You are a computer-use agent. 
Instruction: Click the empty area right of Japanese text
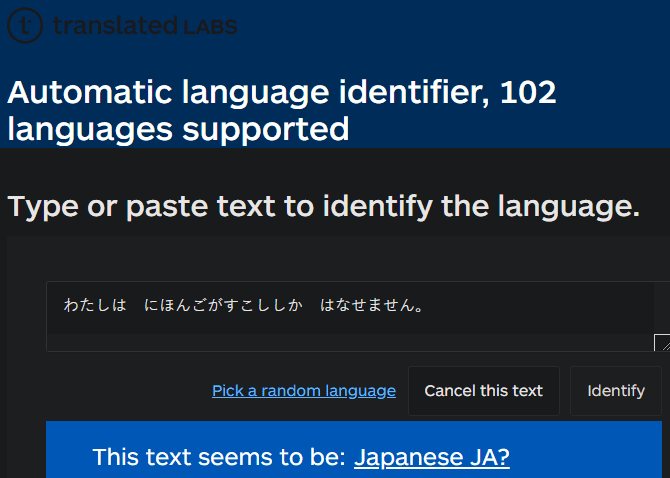[540, 305]
